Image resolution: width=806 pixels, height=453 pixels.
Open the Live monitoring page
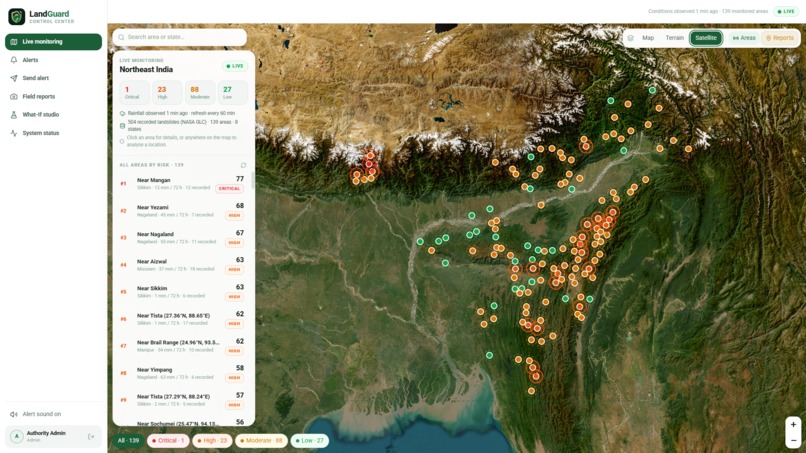53,42
